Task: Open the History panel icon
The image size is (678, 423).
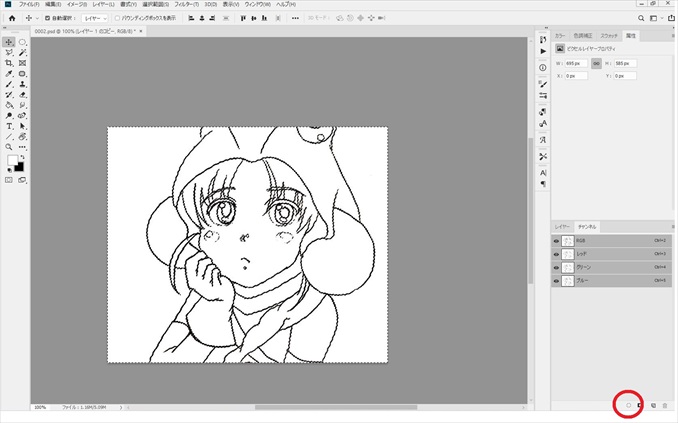Action: 543,40
